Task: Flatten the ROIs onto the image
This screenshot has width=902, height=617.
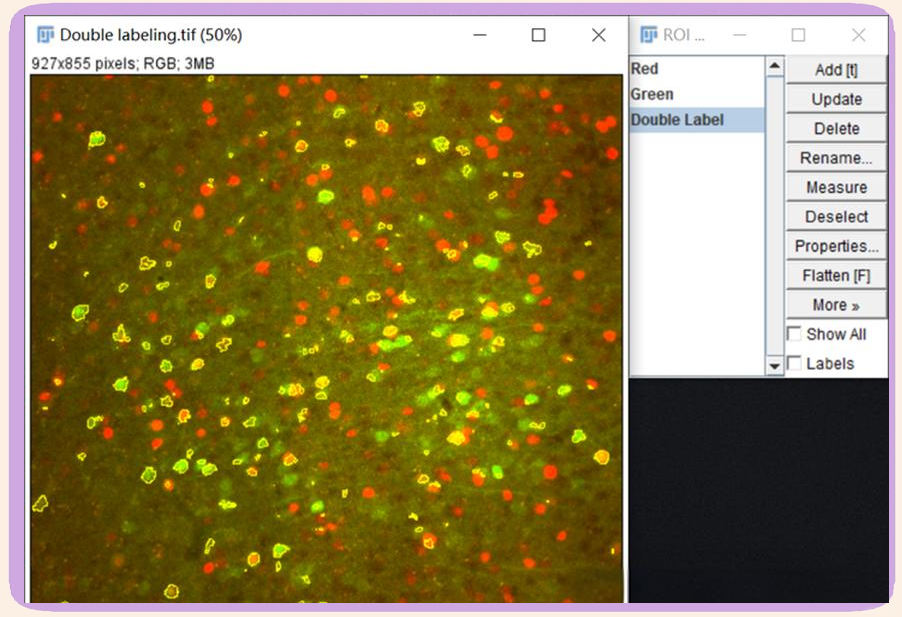Action: 835,275
